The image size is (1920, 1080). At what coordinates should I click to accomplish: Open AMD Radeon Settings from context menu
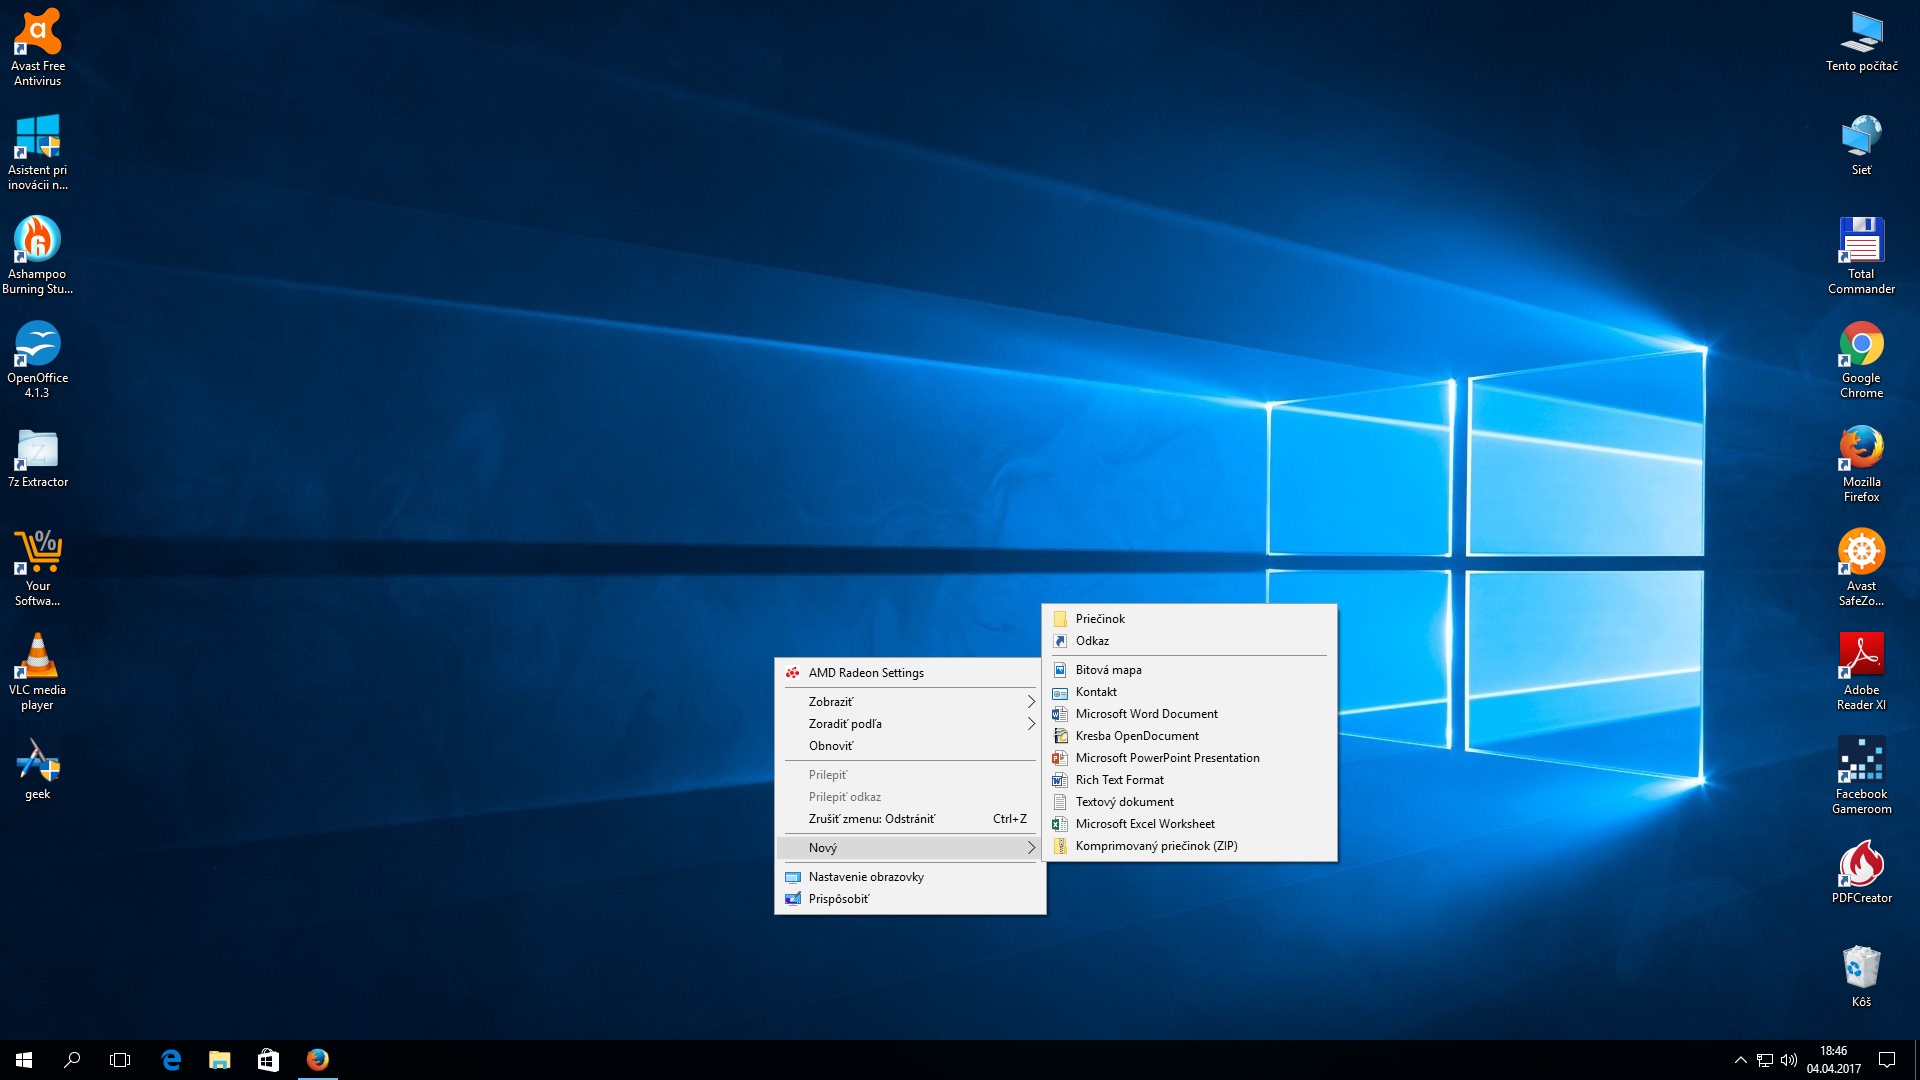[866, 673]
